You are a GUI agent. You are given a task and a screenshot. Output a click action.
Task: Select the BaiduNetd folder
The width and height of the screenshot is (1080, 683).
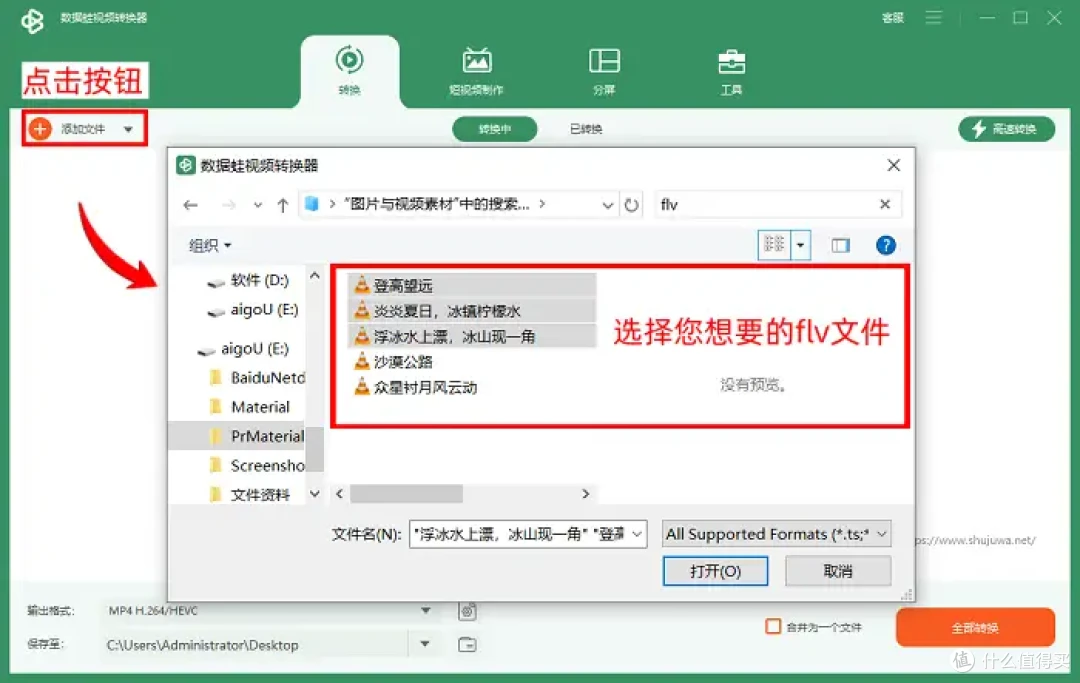coord(256,377)
